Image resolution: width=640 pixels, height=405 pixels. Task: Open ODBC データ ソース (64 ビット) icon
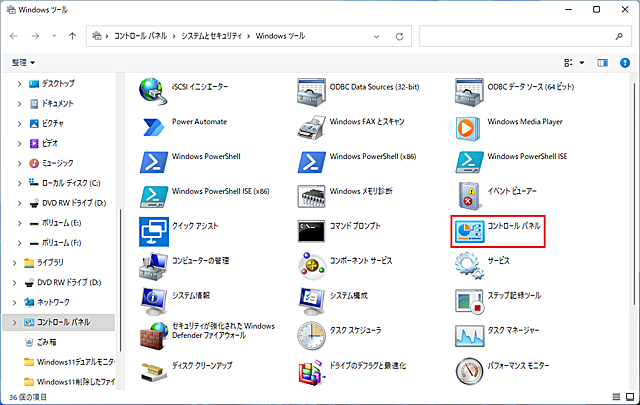pos(469,92)
